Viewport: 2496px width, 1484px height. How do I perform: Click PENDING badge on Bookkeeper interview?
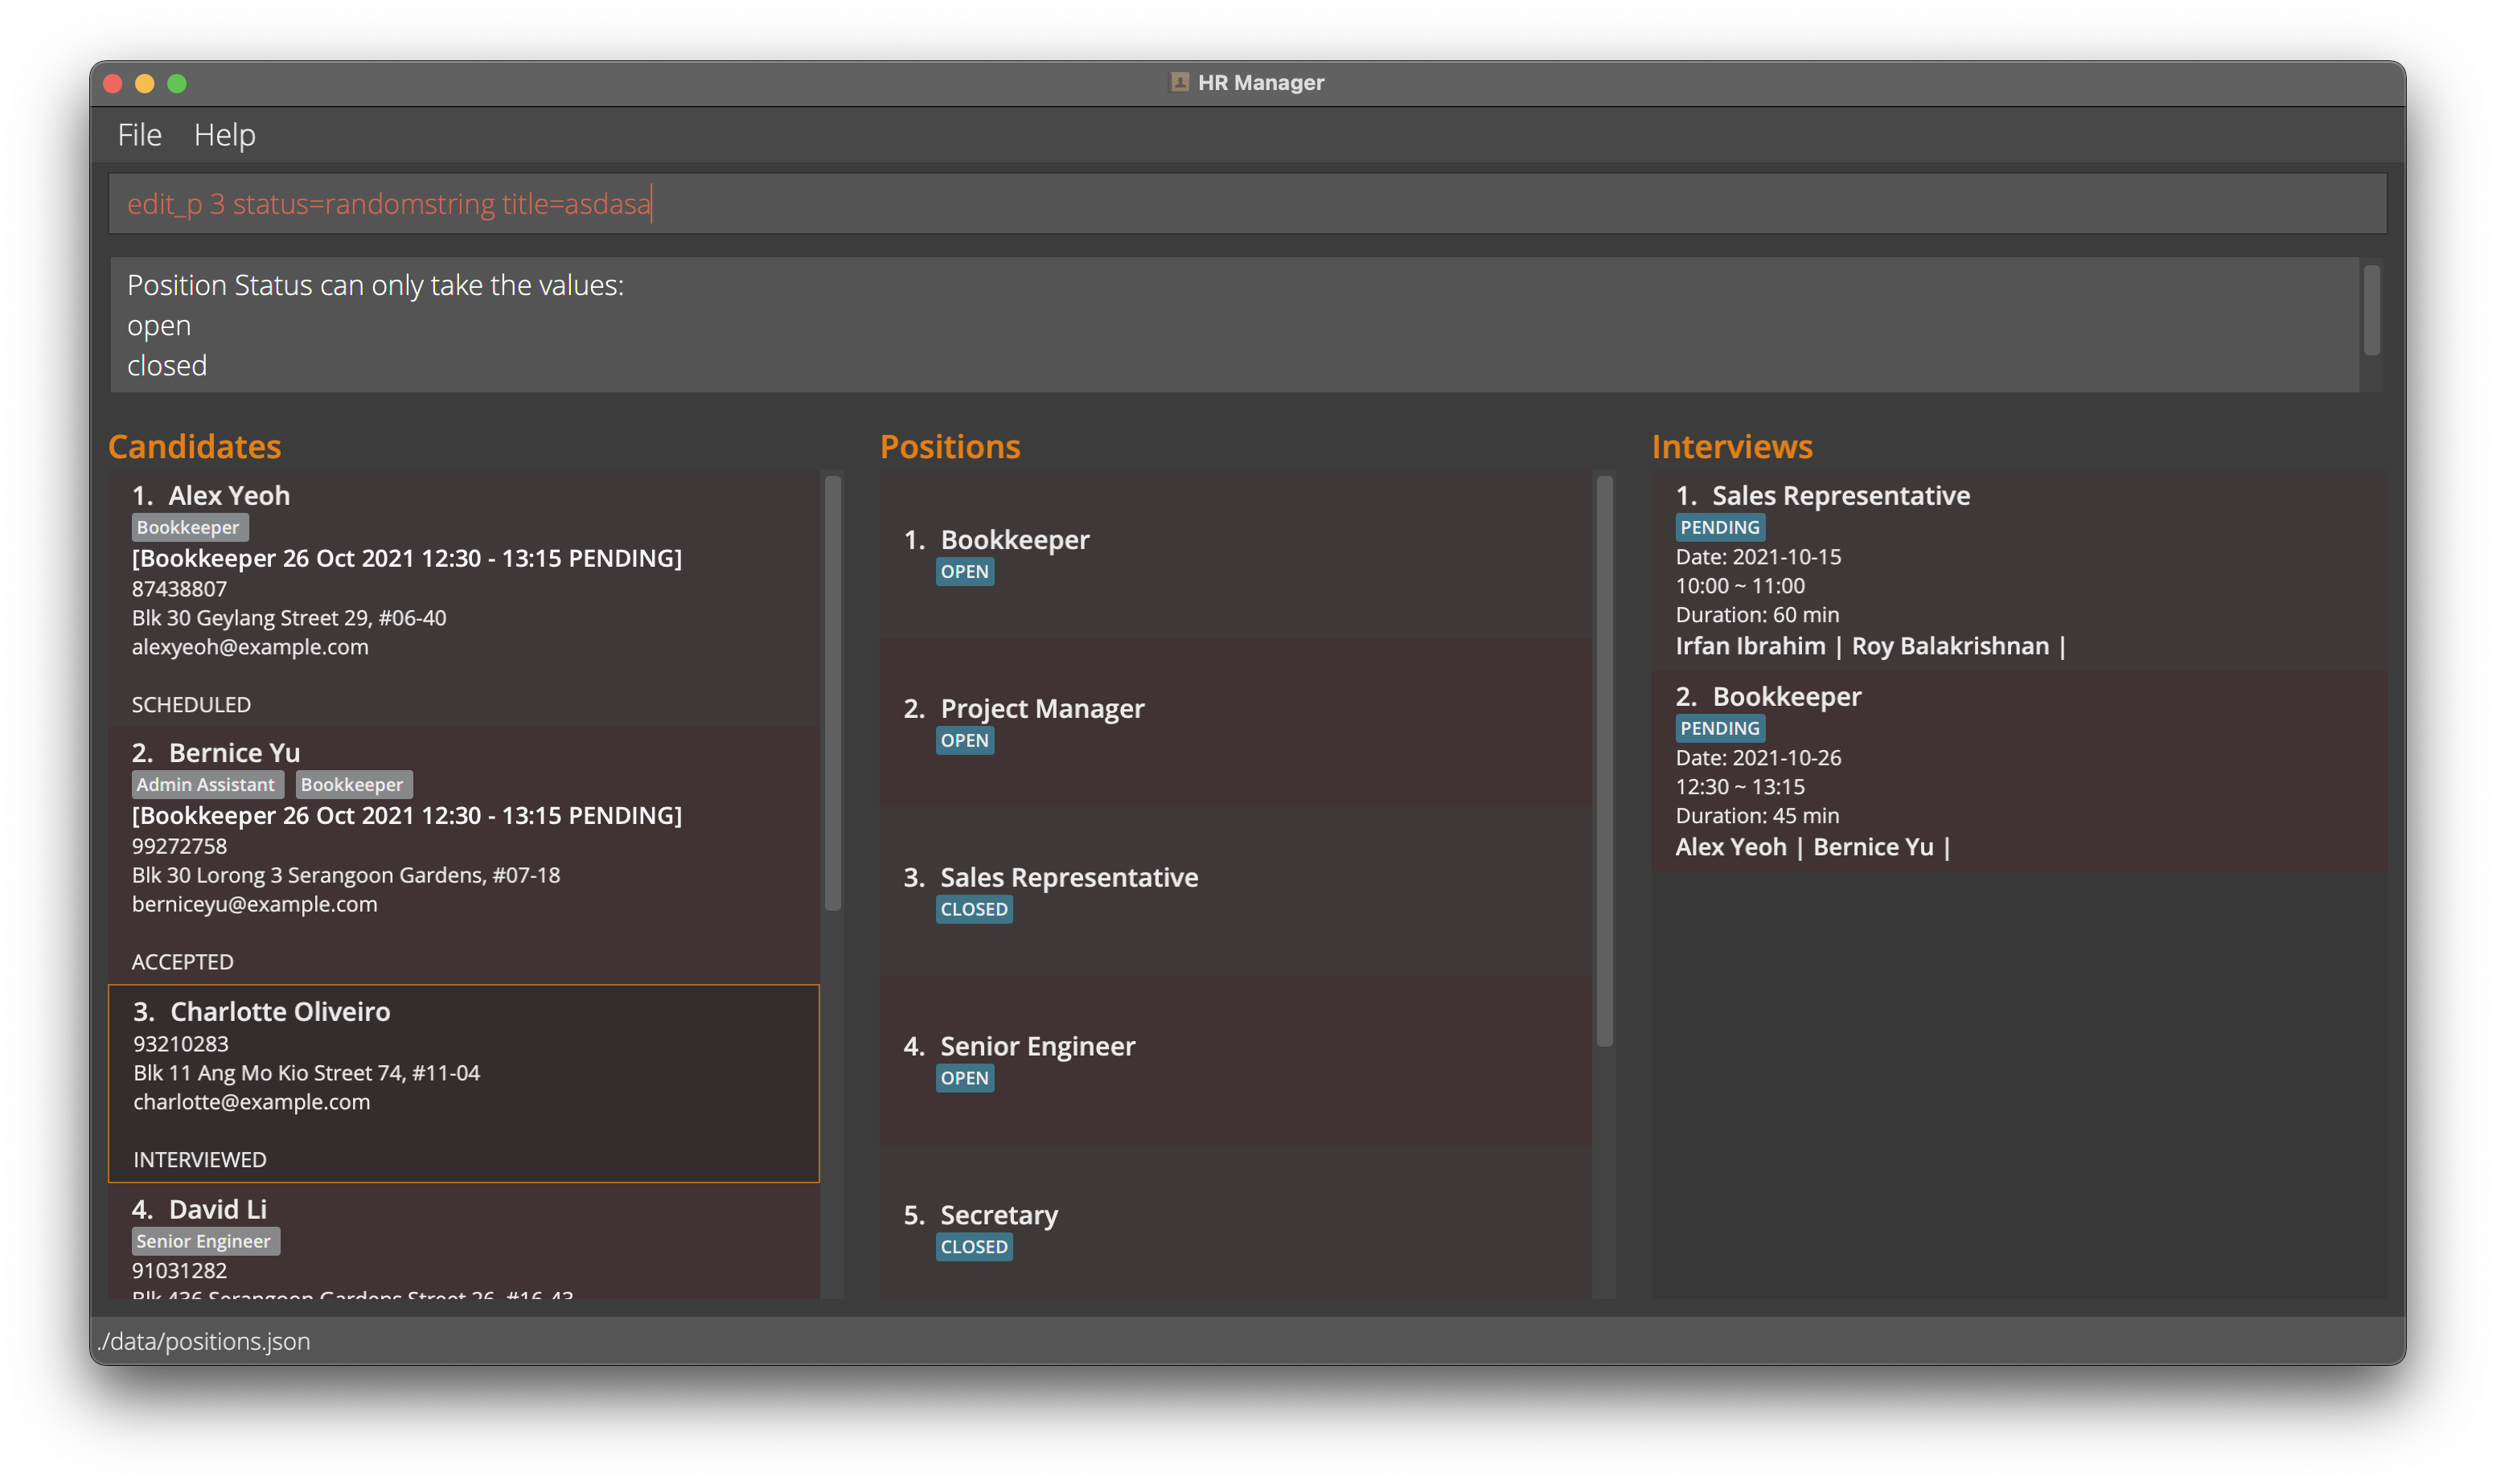point(1719,728)
